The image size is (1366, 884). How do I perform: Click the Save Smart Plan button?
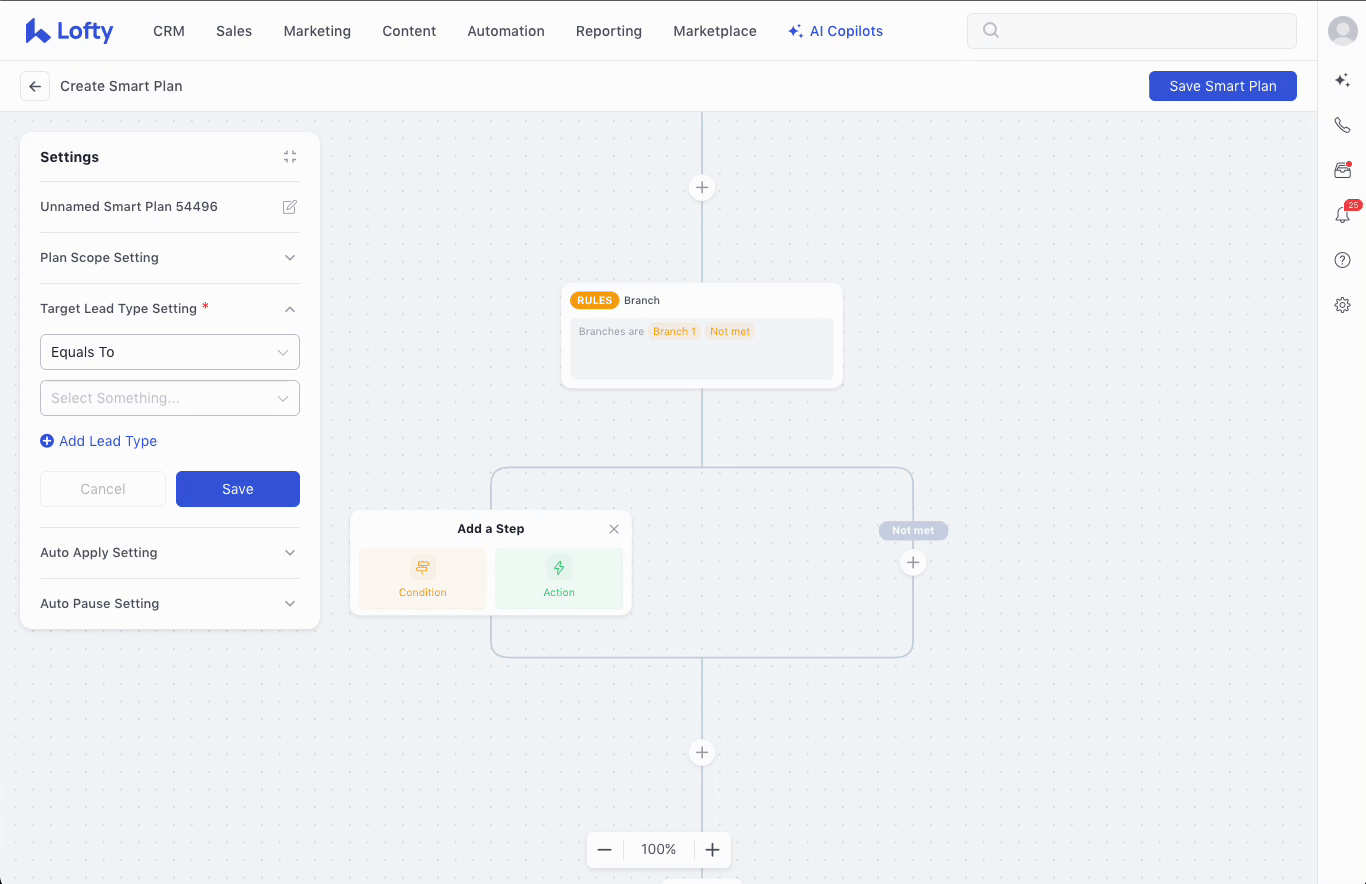click(x=1222, y=86)
